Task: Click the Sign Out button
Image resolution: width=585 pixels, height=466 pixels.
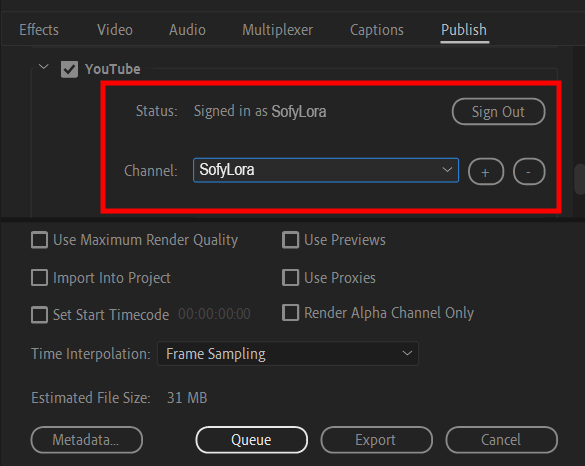Action: pos(498,112)
